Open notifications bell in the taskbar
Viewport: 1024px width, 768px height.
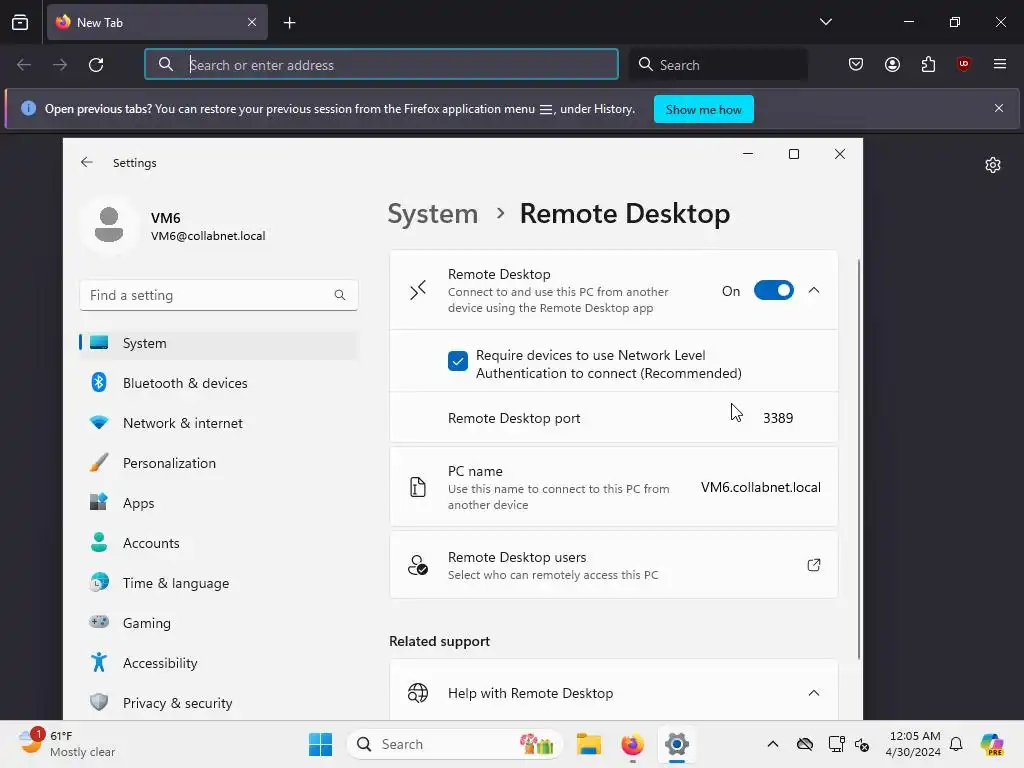click(x=956, y=744)
